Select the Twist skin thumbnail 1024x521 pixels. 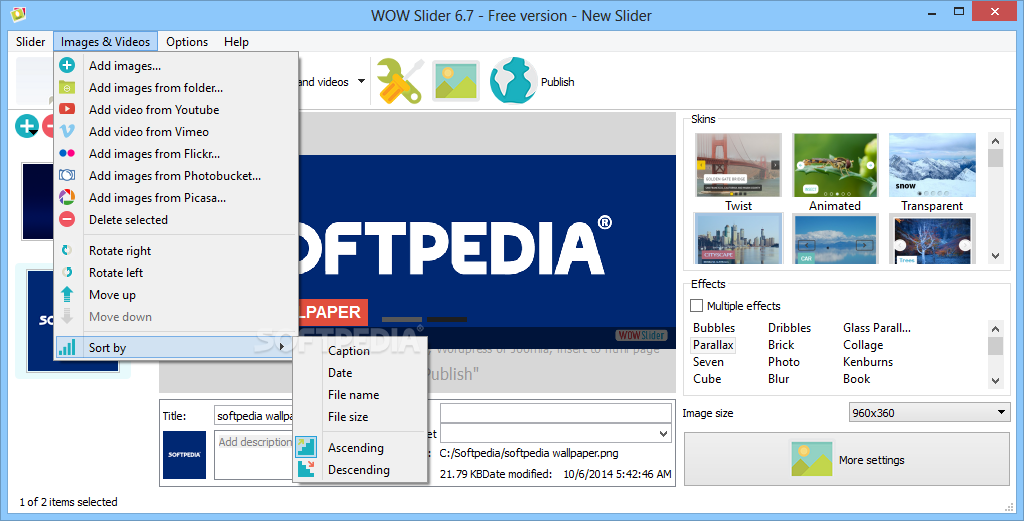(739, 165)
